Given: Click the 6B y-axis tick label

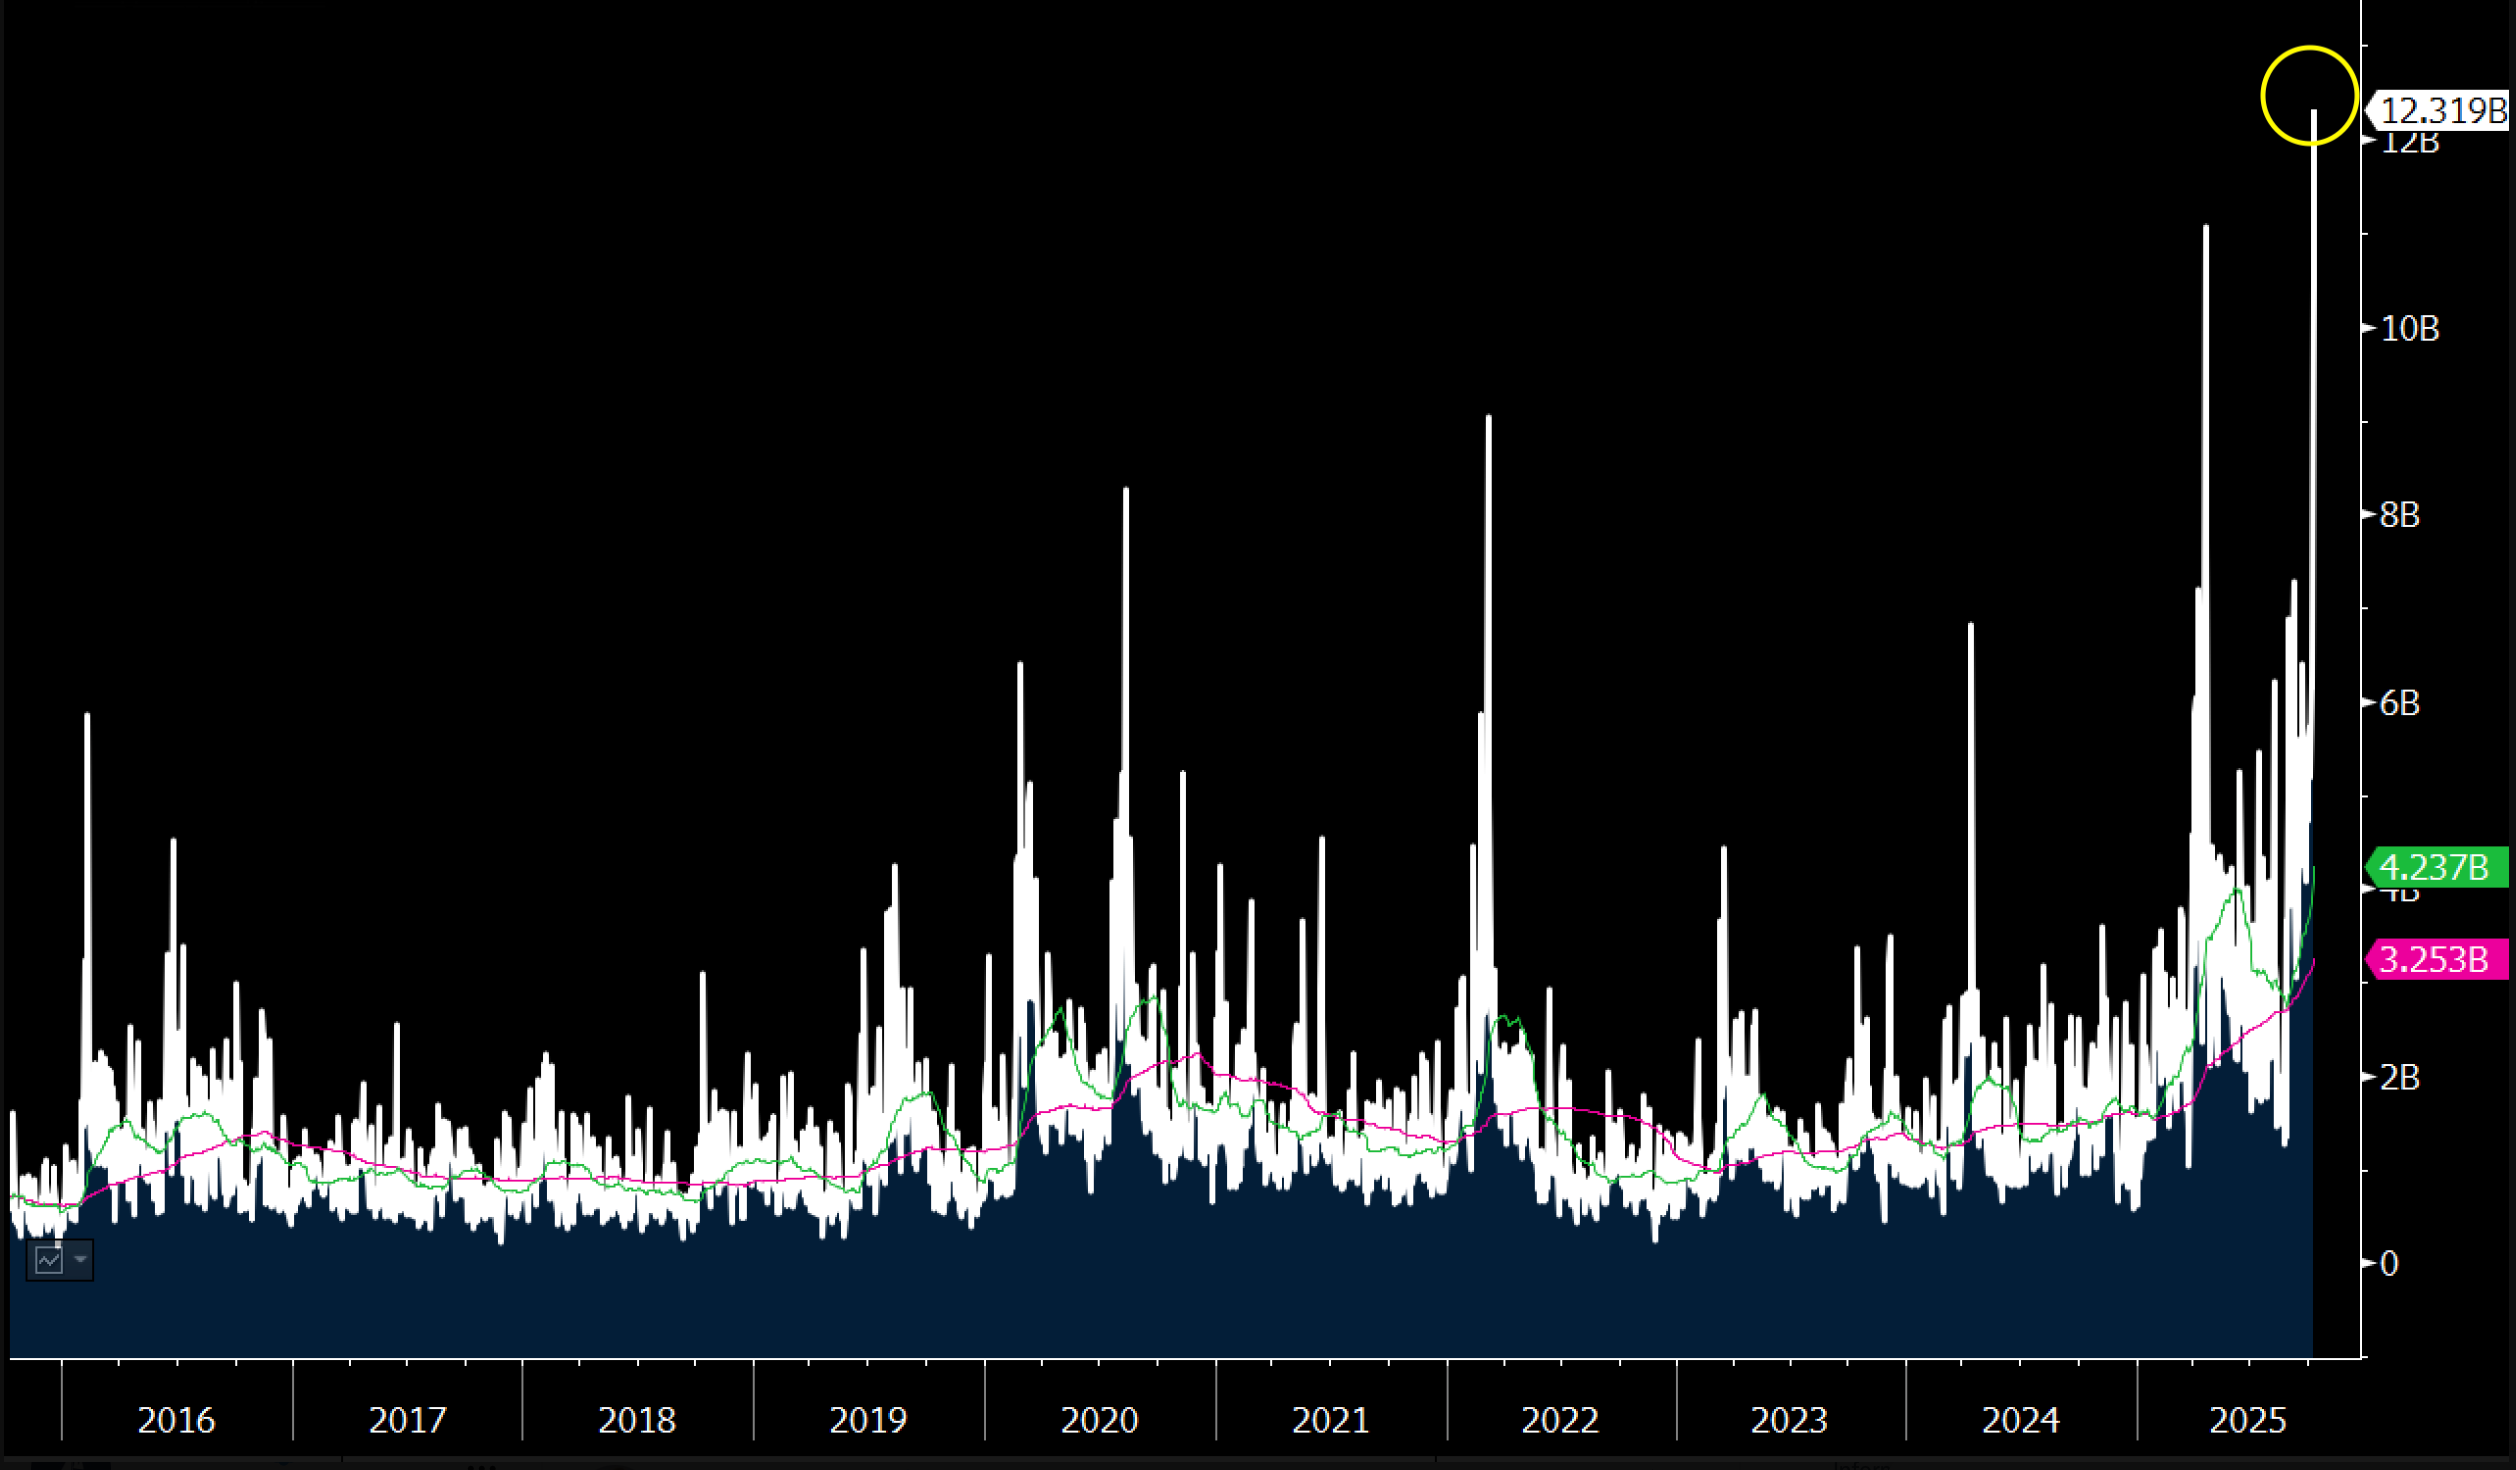Looking at the screenshot, I should (2400, 703).
